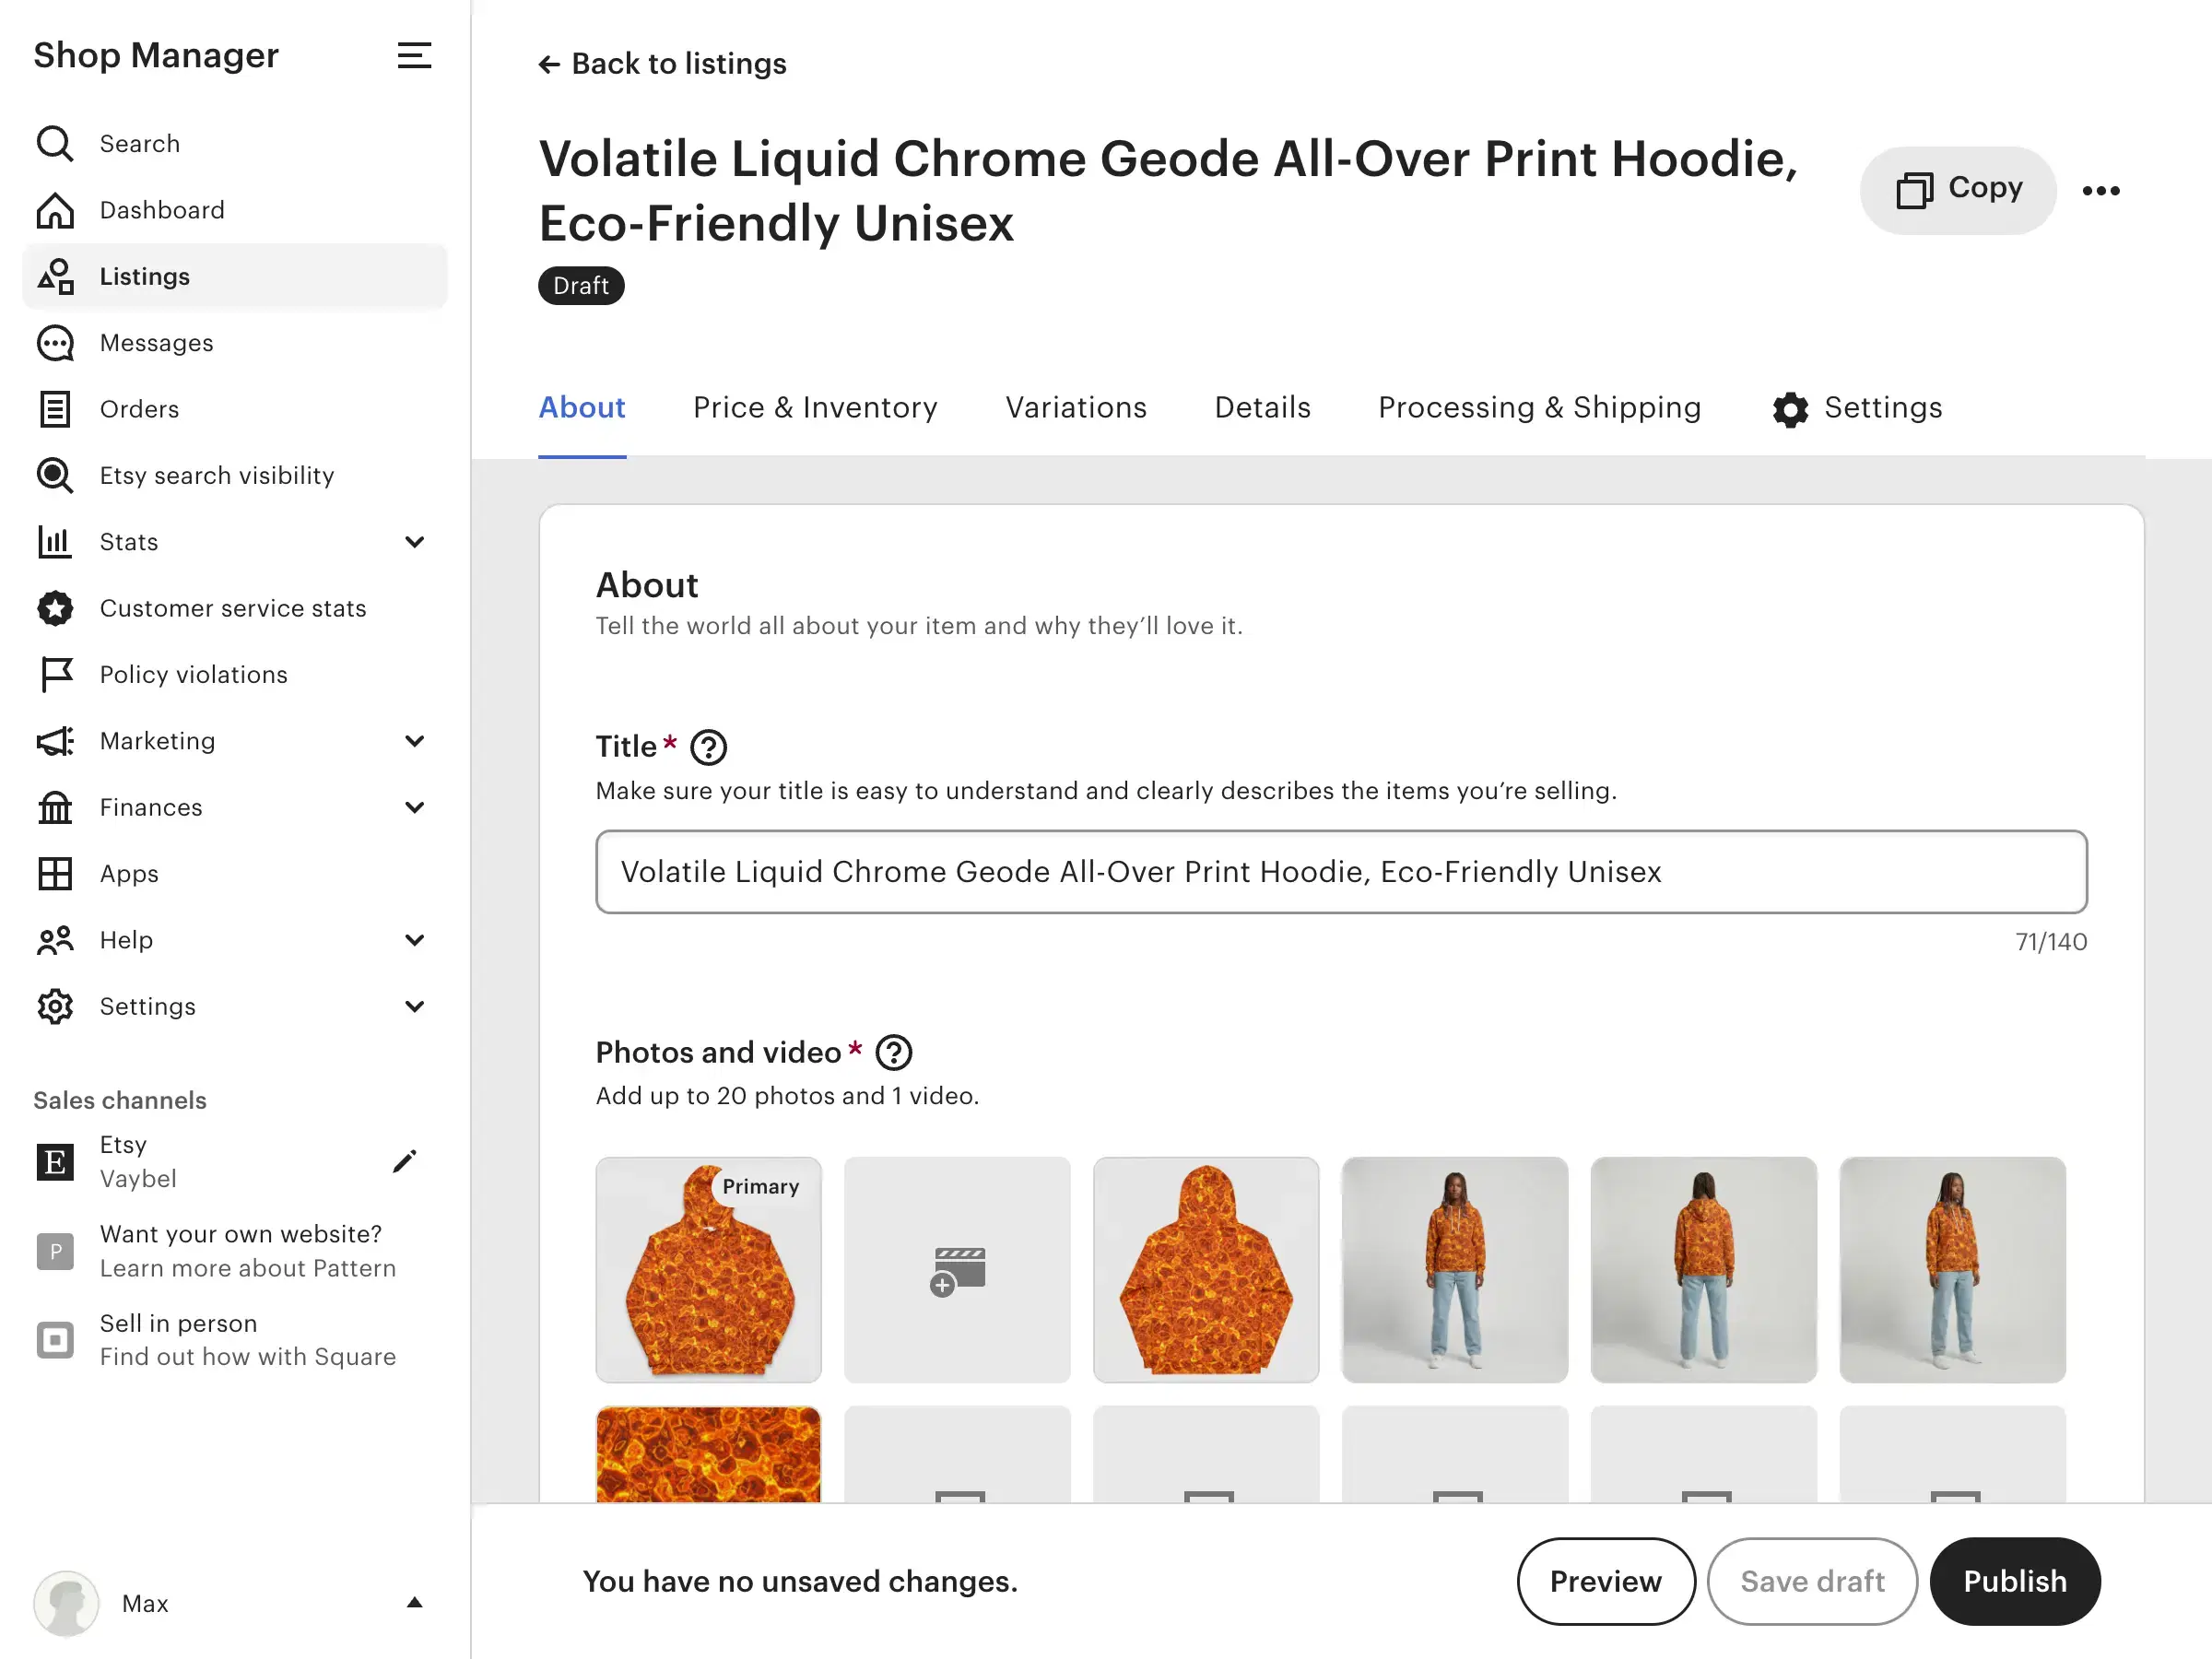Expand the Marketing section

[414, 741]
